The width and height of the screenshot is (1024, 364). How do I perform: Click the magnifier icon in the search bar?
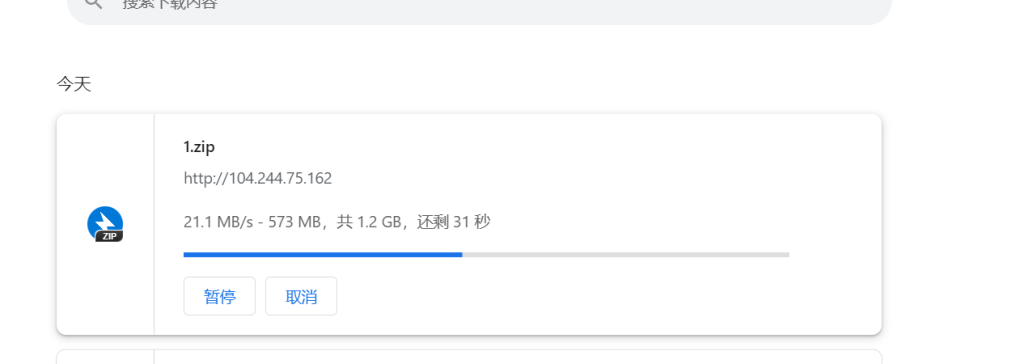94,3
